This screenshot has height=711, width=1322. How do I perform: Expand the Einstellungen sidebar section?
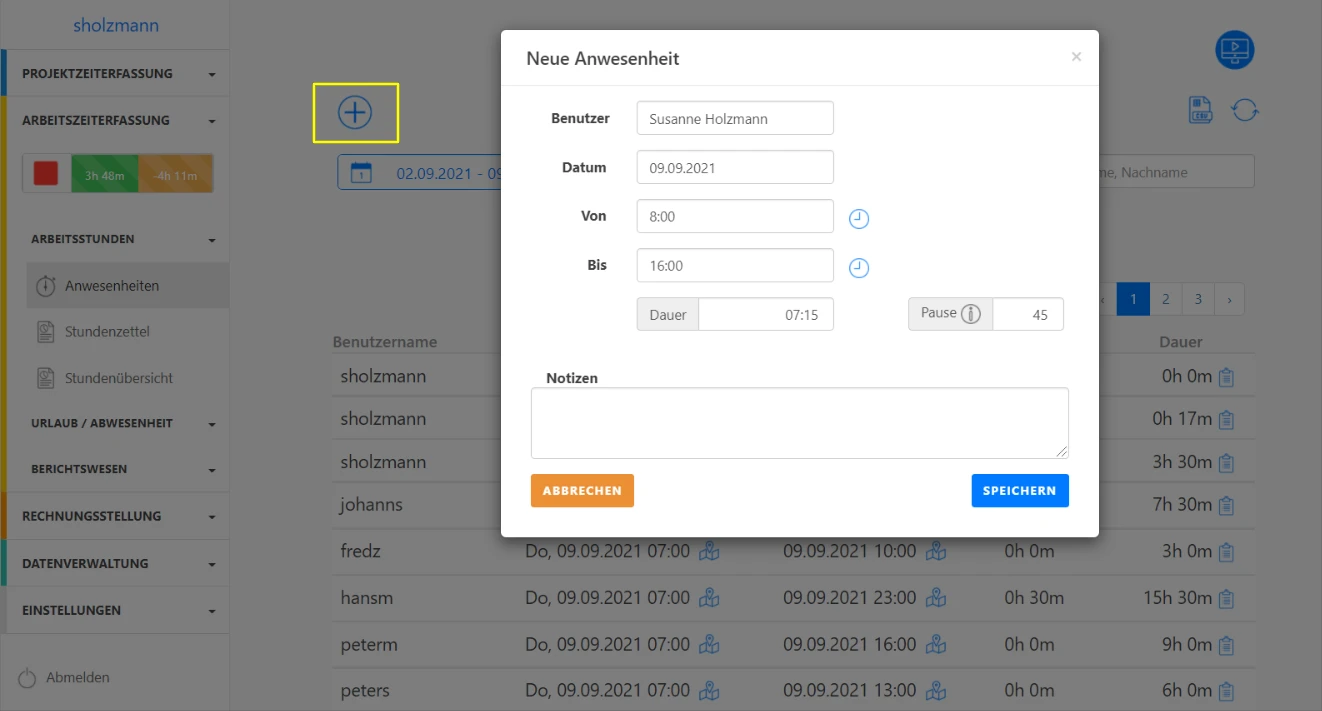coord(115,610)
